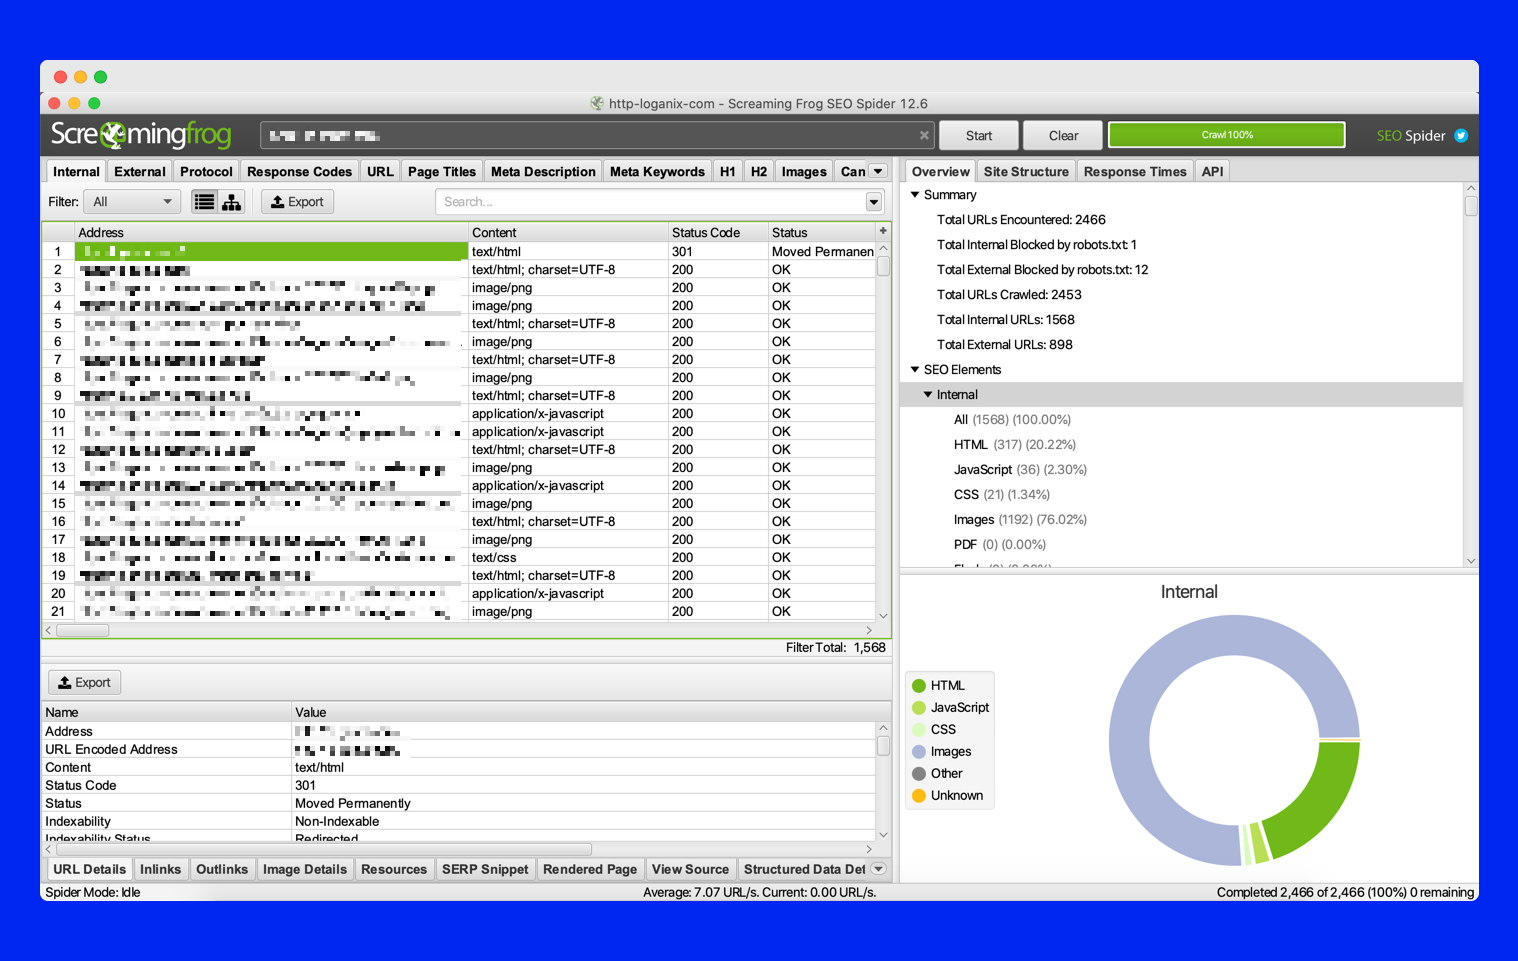This screenshot has width=1518, height=961.
Task: Add a column using the plus icon
Action: (883, 231)
